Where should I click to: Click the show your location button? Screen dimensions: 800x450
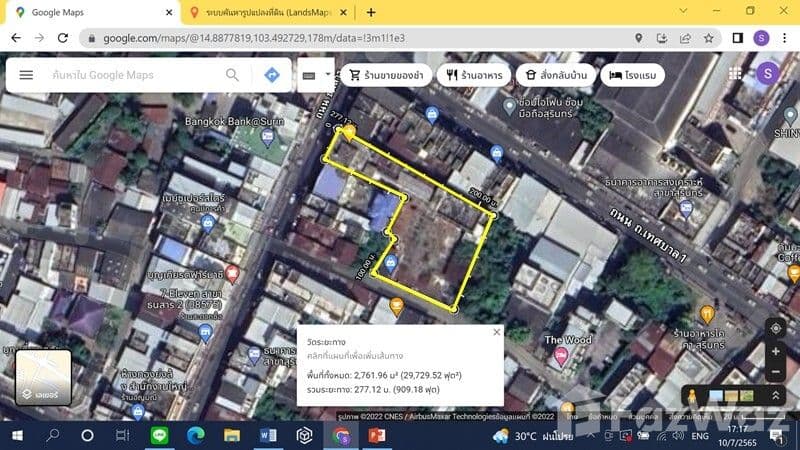(x=775, y=327)
